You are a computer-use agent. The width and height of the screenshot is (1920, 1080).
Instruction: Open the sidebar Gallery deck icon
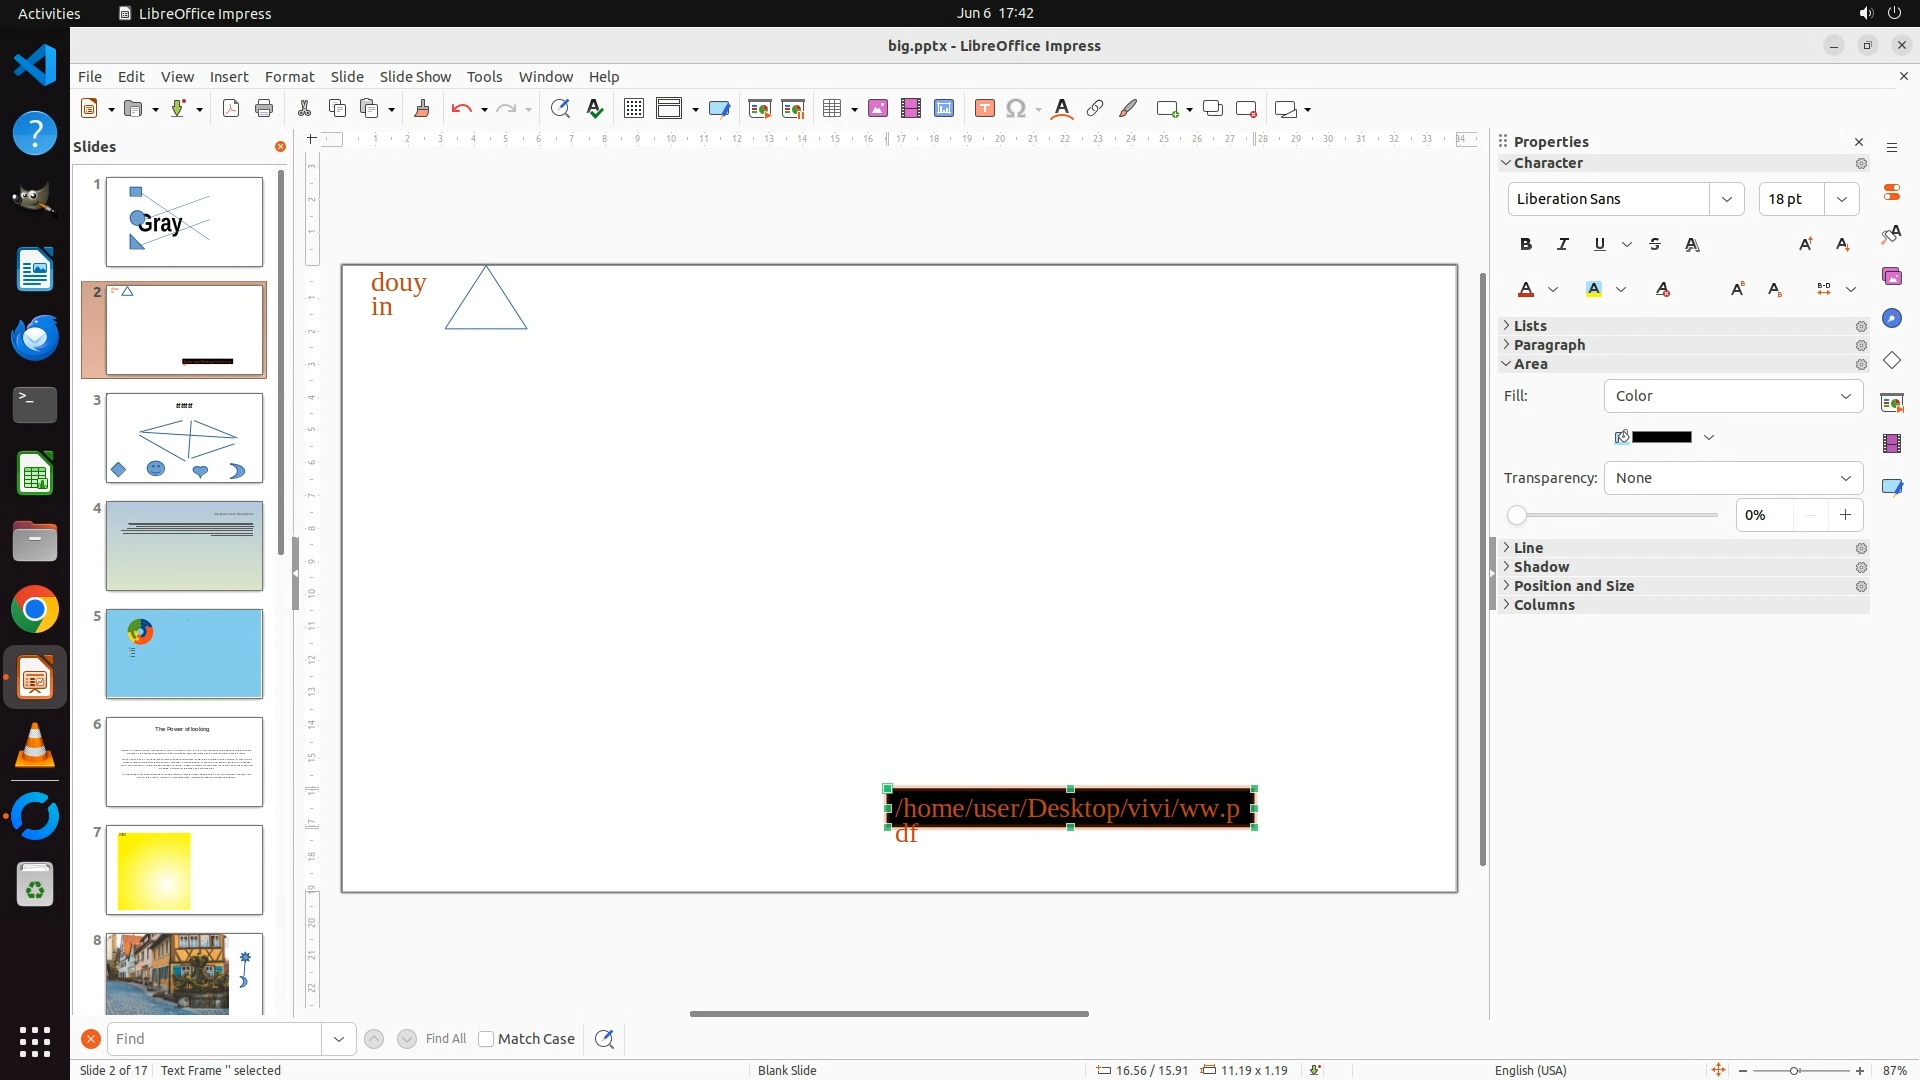tap(1891, 276)
